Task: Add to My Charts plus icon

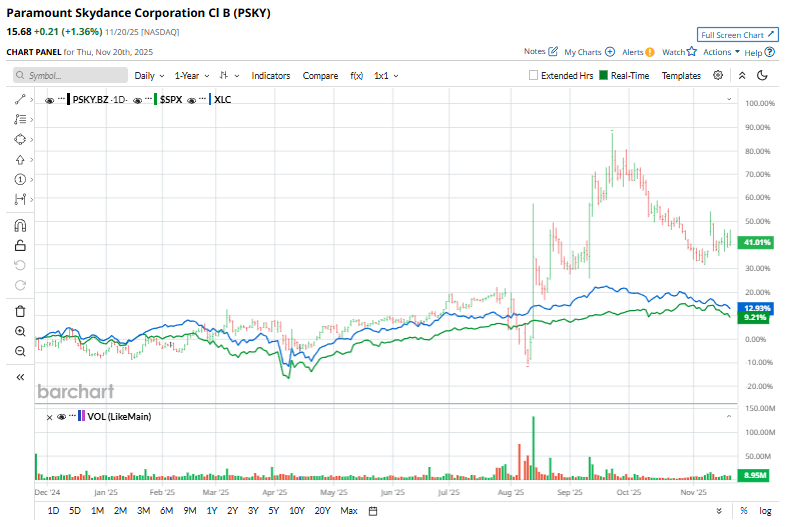Action: coord(610,52)
